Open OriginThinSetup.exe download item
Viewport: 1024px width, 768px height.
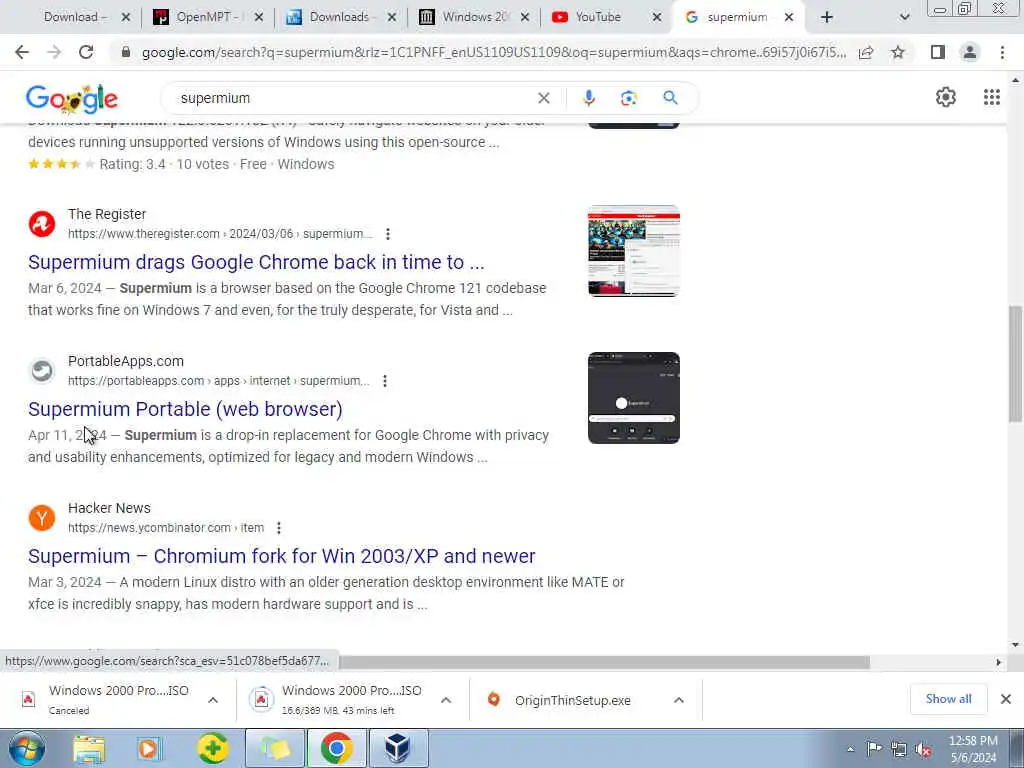[572, 701]
